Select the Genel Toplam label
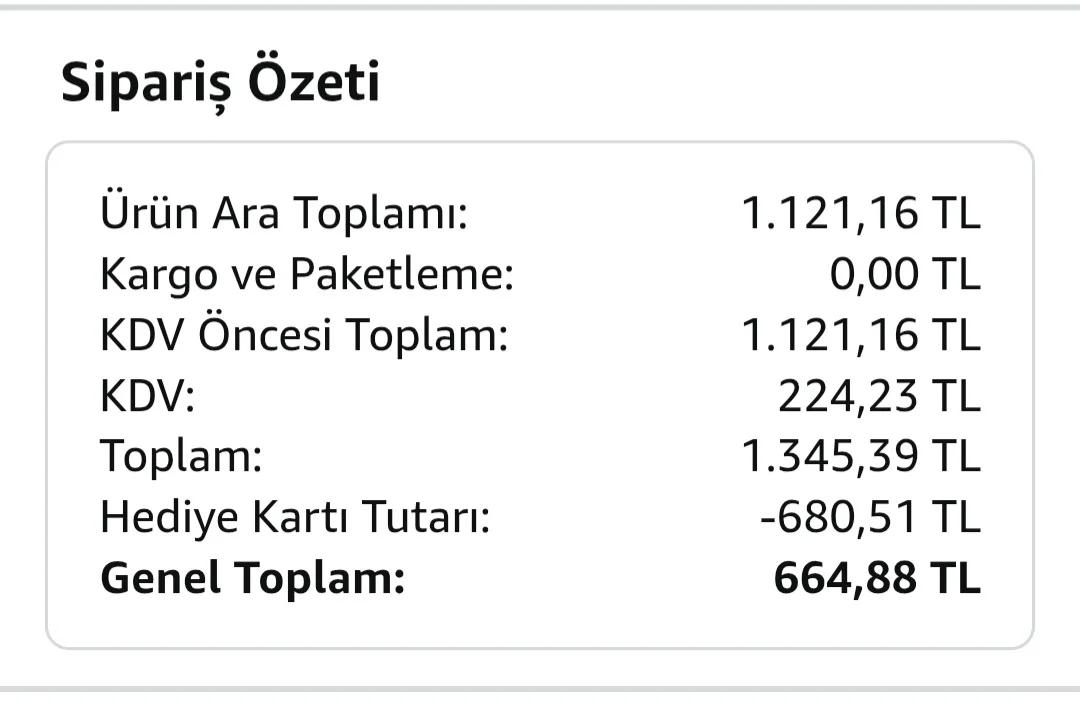 point(252,578)
